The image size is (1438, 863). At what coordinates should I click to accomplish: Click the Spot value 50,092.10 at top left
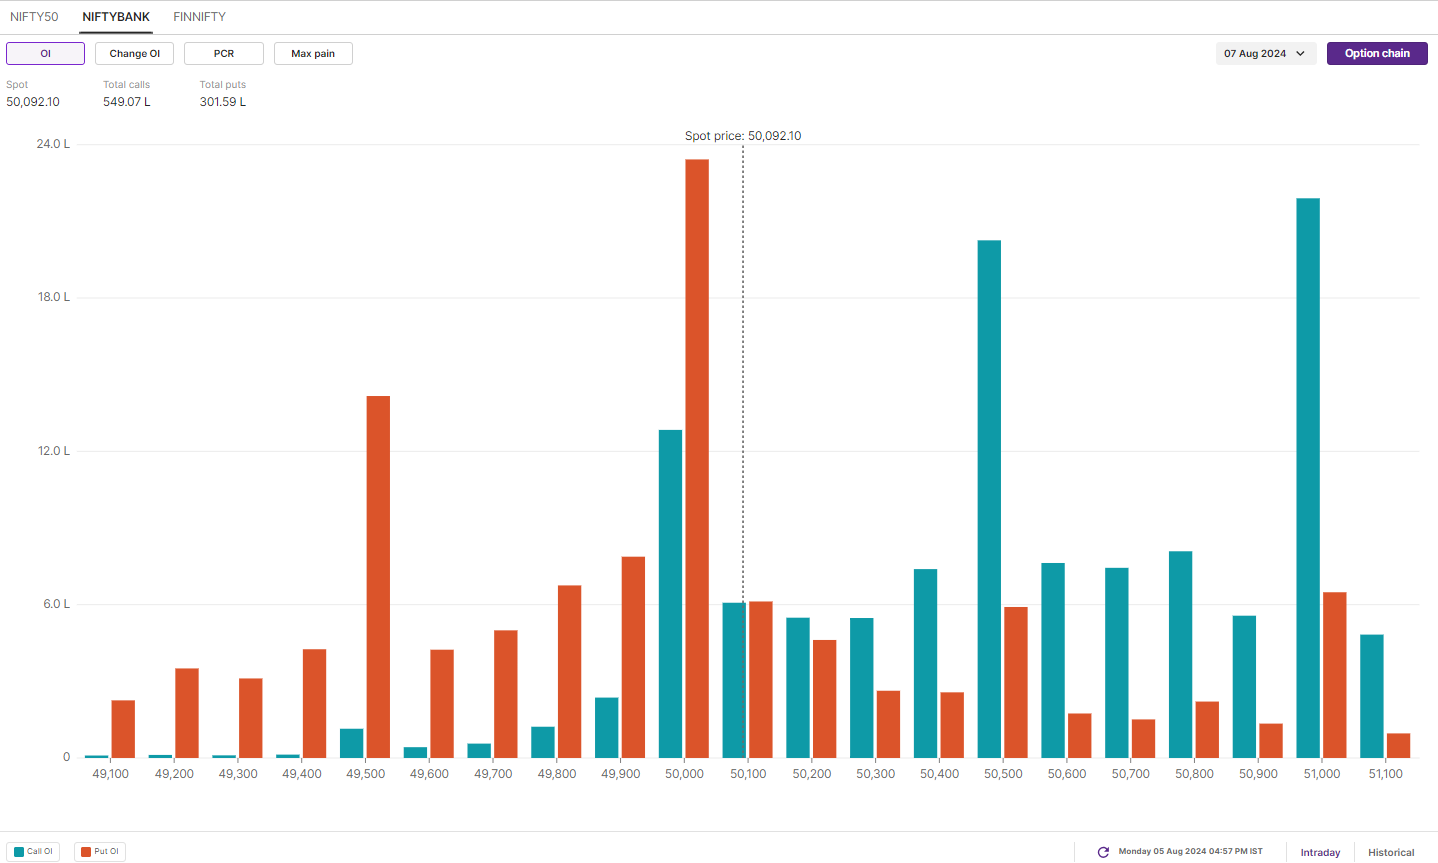click(33, 102)
